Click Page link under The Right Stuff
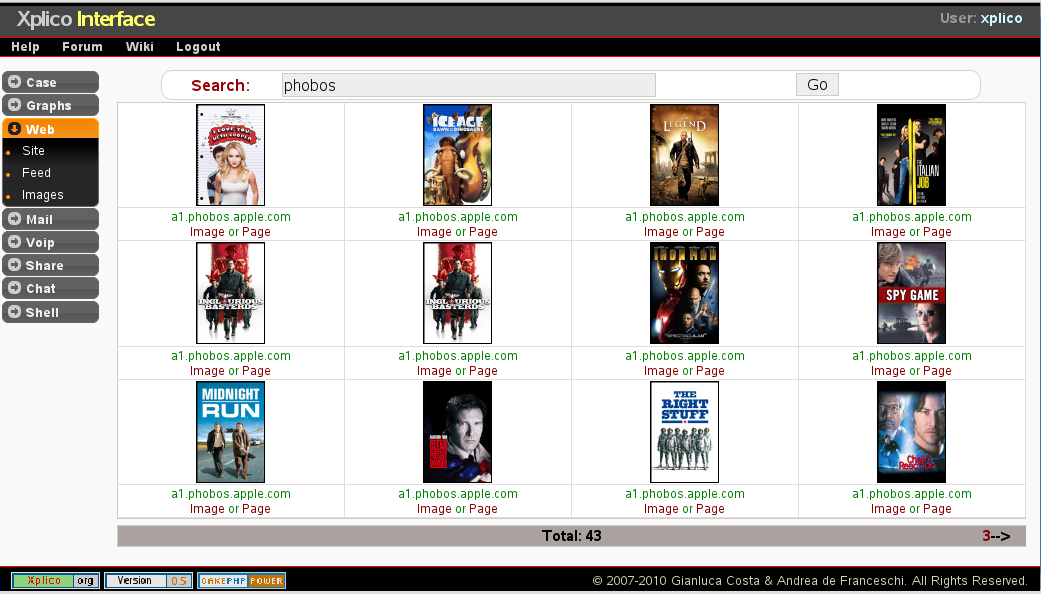The width and height of the screenshot is (1041, 594). click(x=710, y=509)
